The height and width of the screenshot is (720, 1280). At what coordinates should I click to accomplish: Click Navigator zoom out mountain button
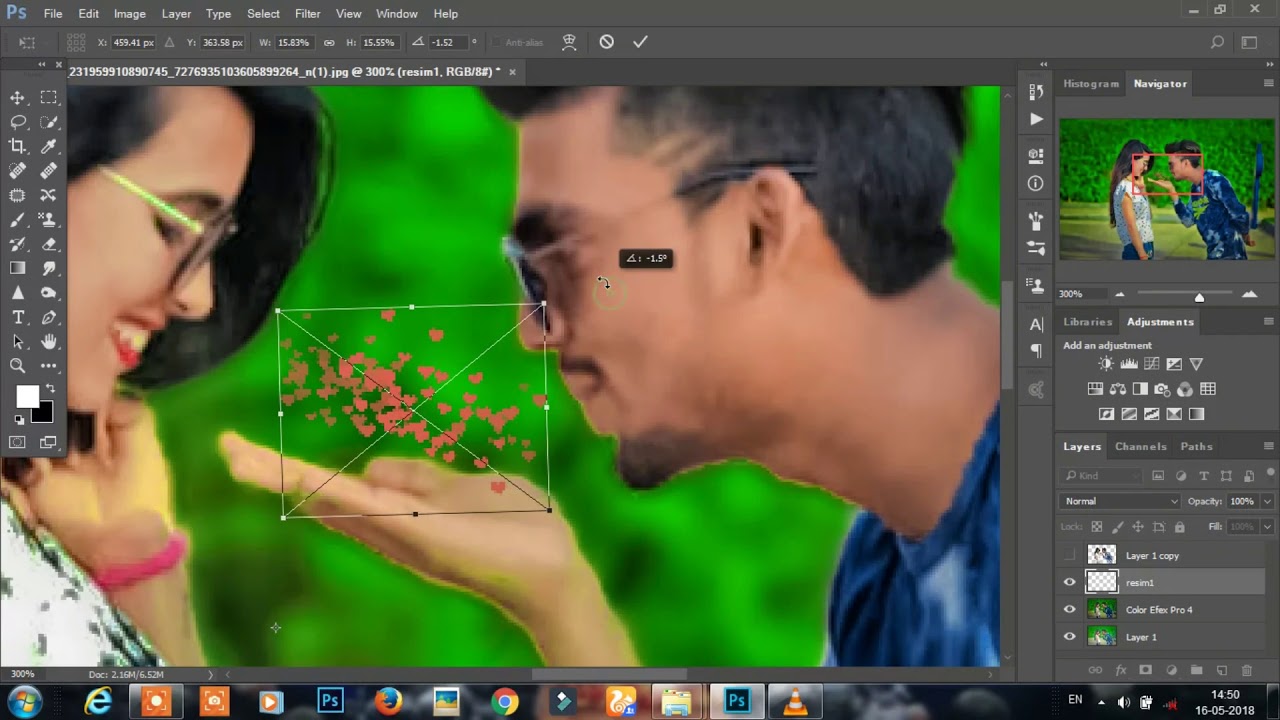[1119, 295]
